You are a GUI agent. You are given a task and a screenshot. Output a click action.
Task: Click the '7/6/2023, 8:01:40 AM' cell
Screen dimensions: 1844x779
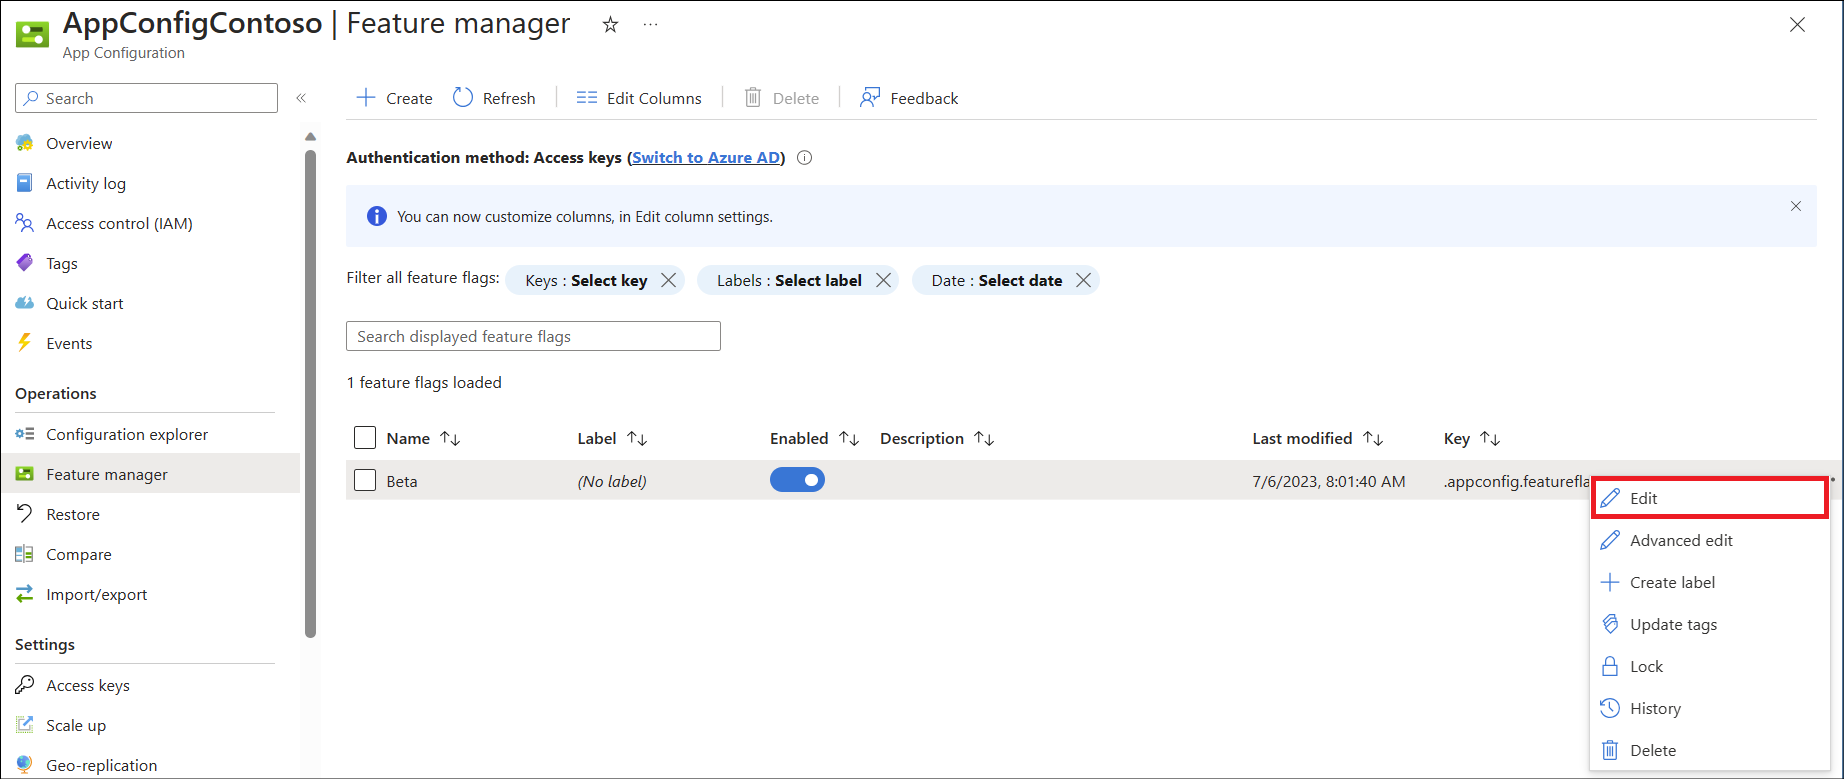point(1329,481)
